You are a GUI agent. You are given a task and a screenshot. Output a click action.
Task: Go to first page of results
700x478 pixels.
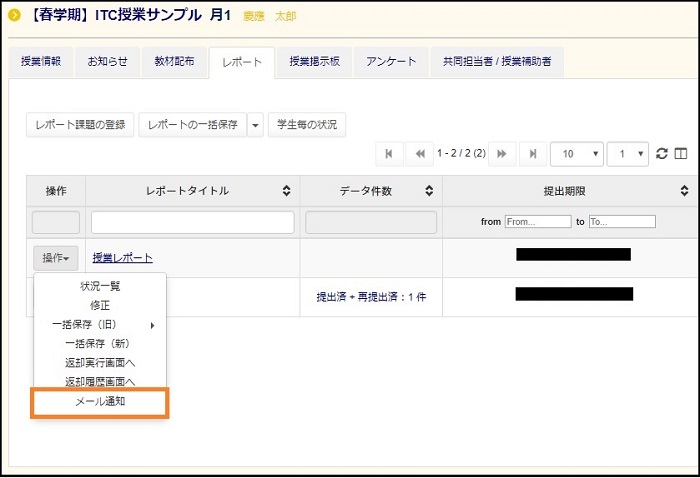(388, 154)
